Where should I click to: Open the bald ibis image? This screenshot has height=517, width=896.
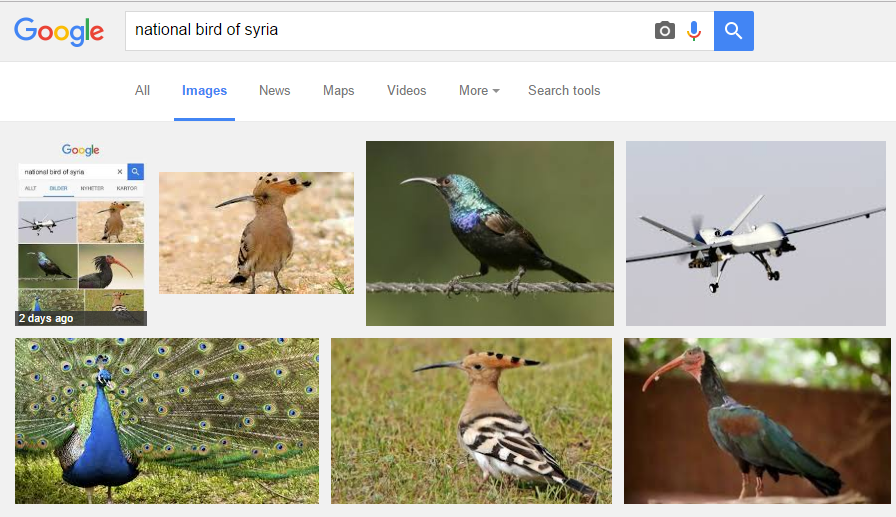pyautogui.click(x=757, y=420)
